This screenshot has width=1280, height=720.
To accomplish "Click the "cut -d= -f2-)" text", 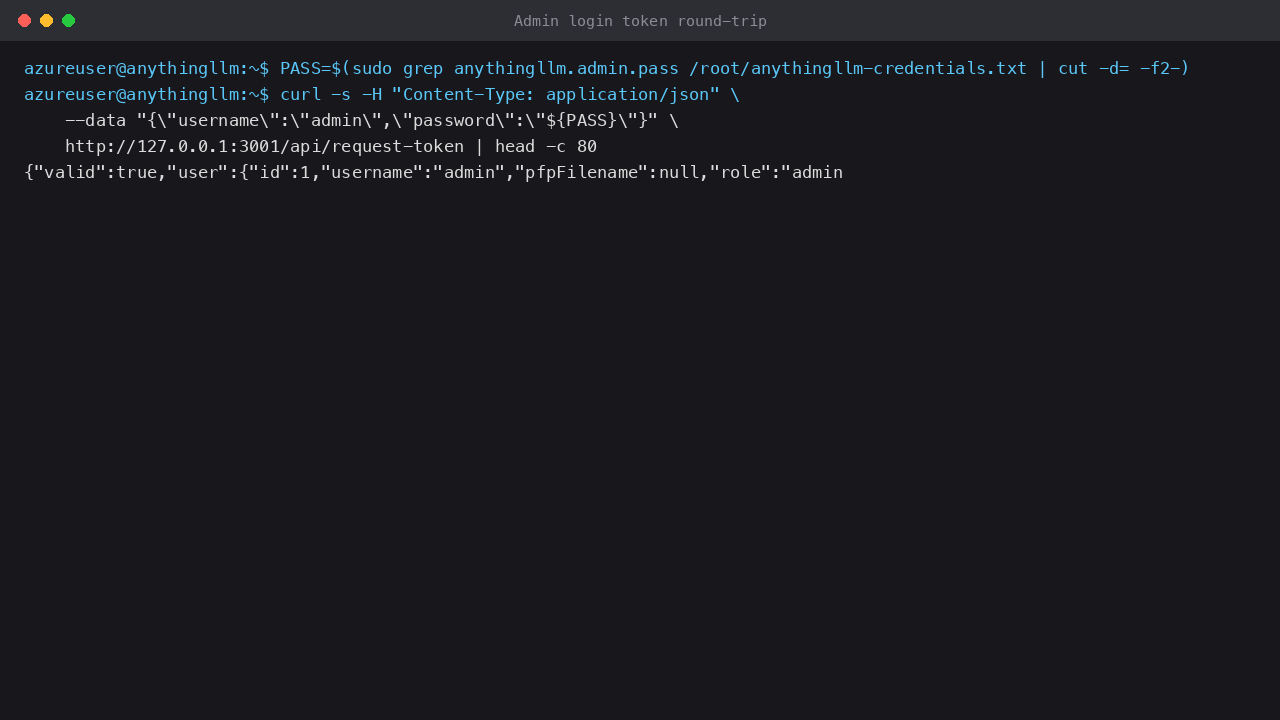I will point(1124,68).
